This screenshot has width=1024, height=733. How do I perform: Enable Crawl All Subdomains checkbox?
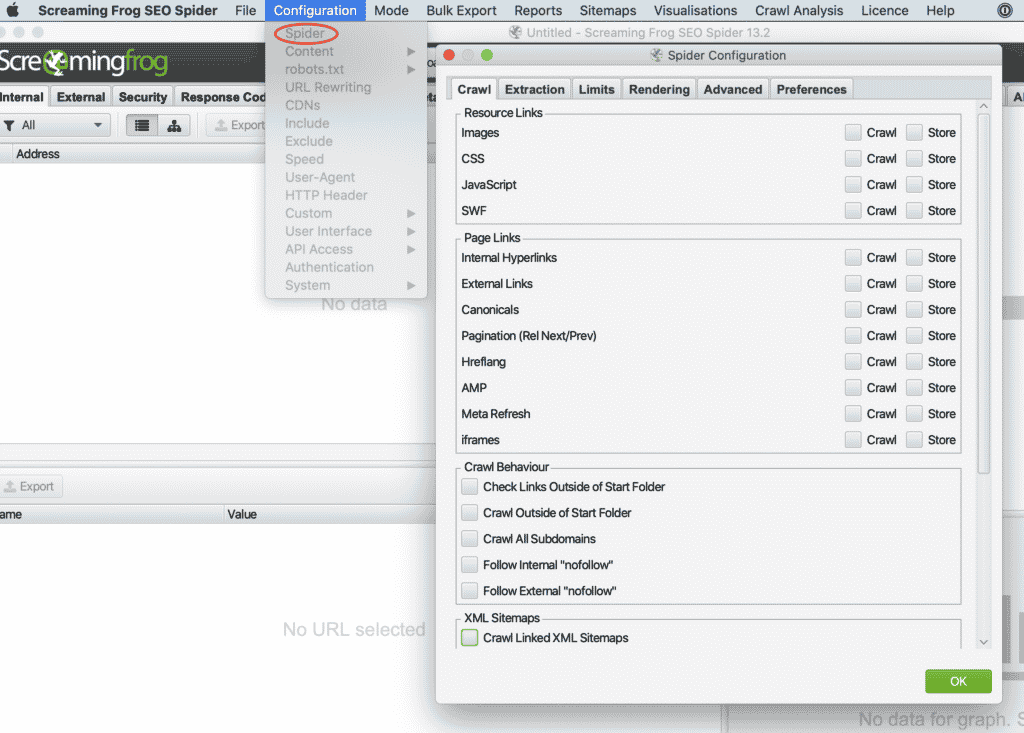tap(470, 539)
